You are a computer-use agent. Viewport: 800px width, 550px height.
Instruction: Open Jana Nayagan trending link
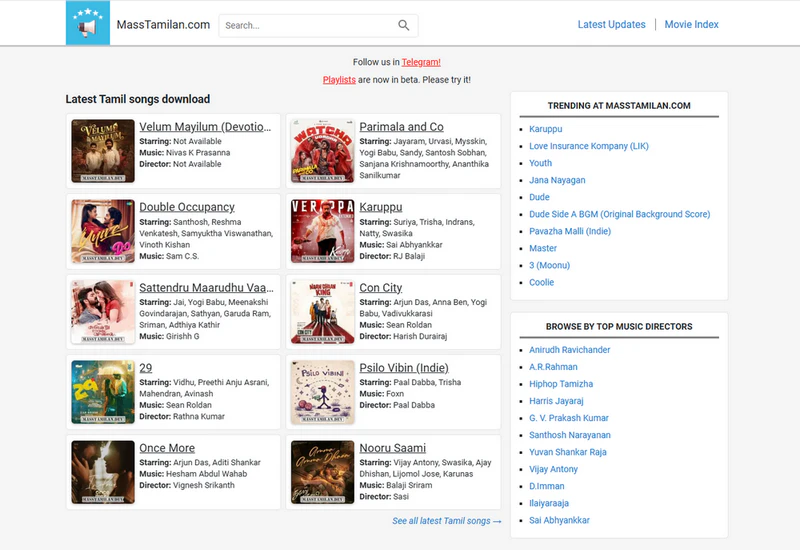[557, 180]
